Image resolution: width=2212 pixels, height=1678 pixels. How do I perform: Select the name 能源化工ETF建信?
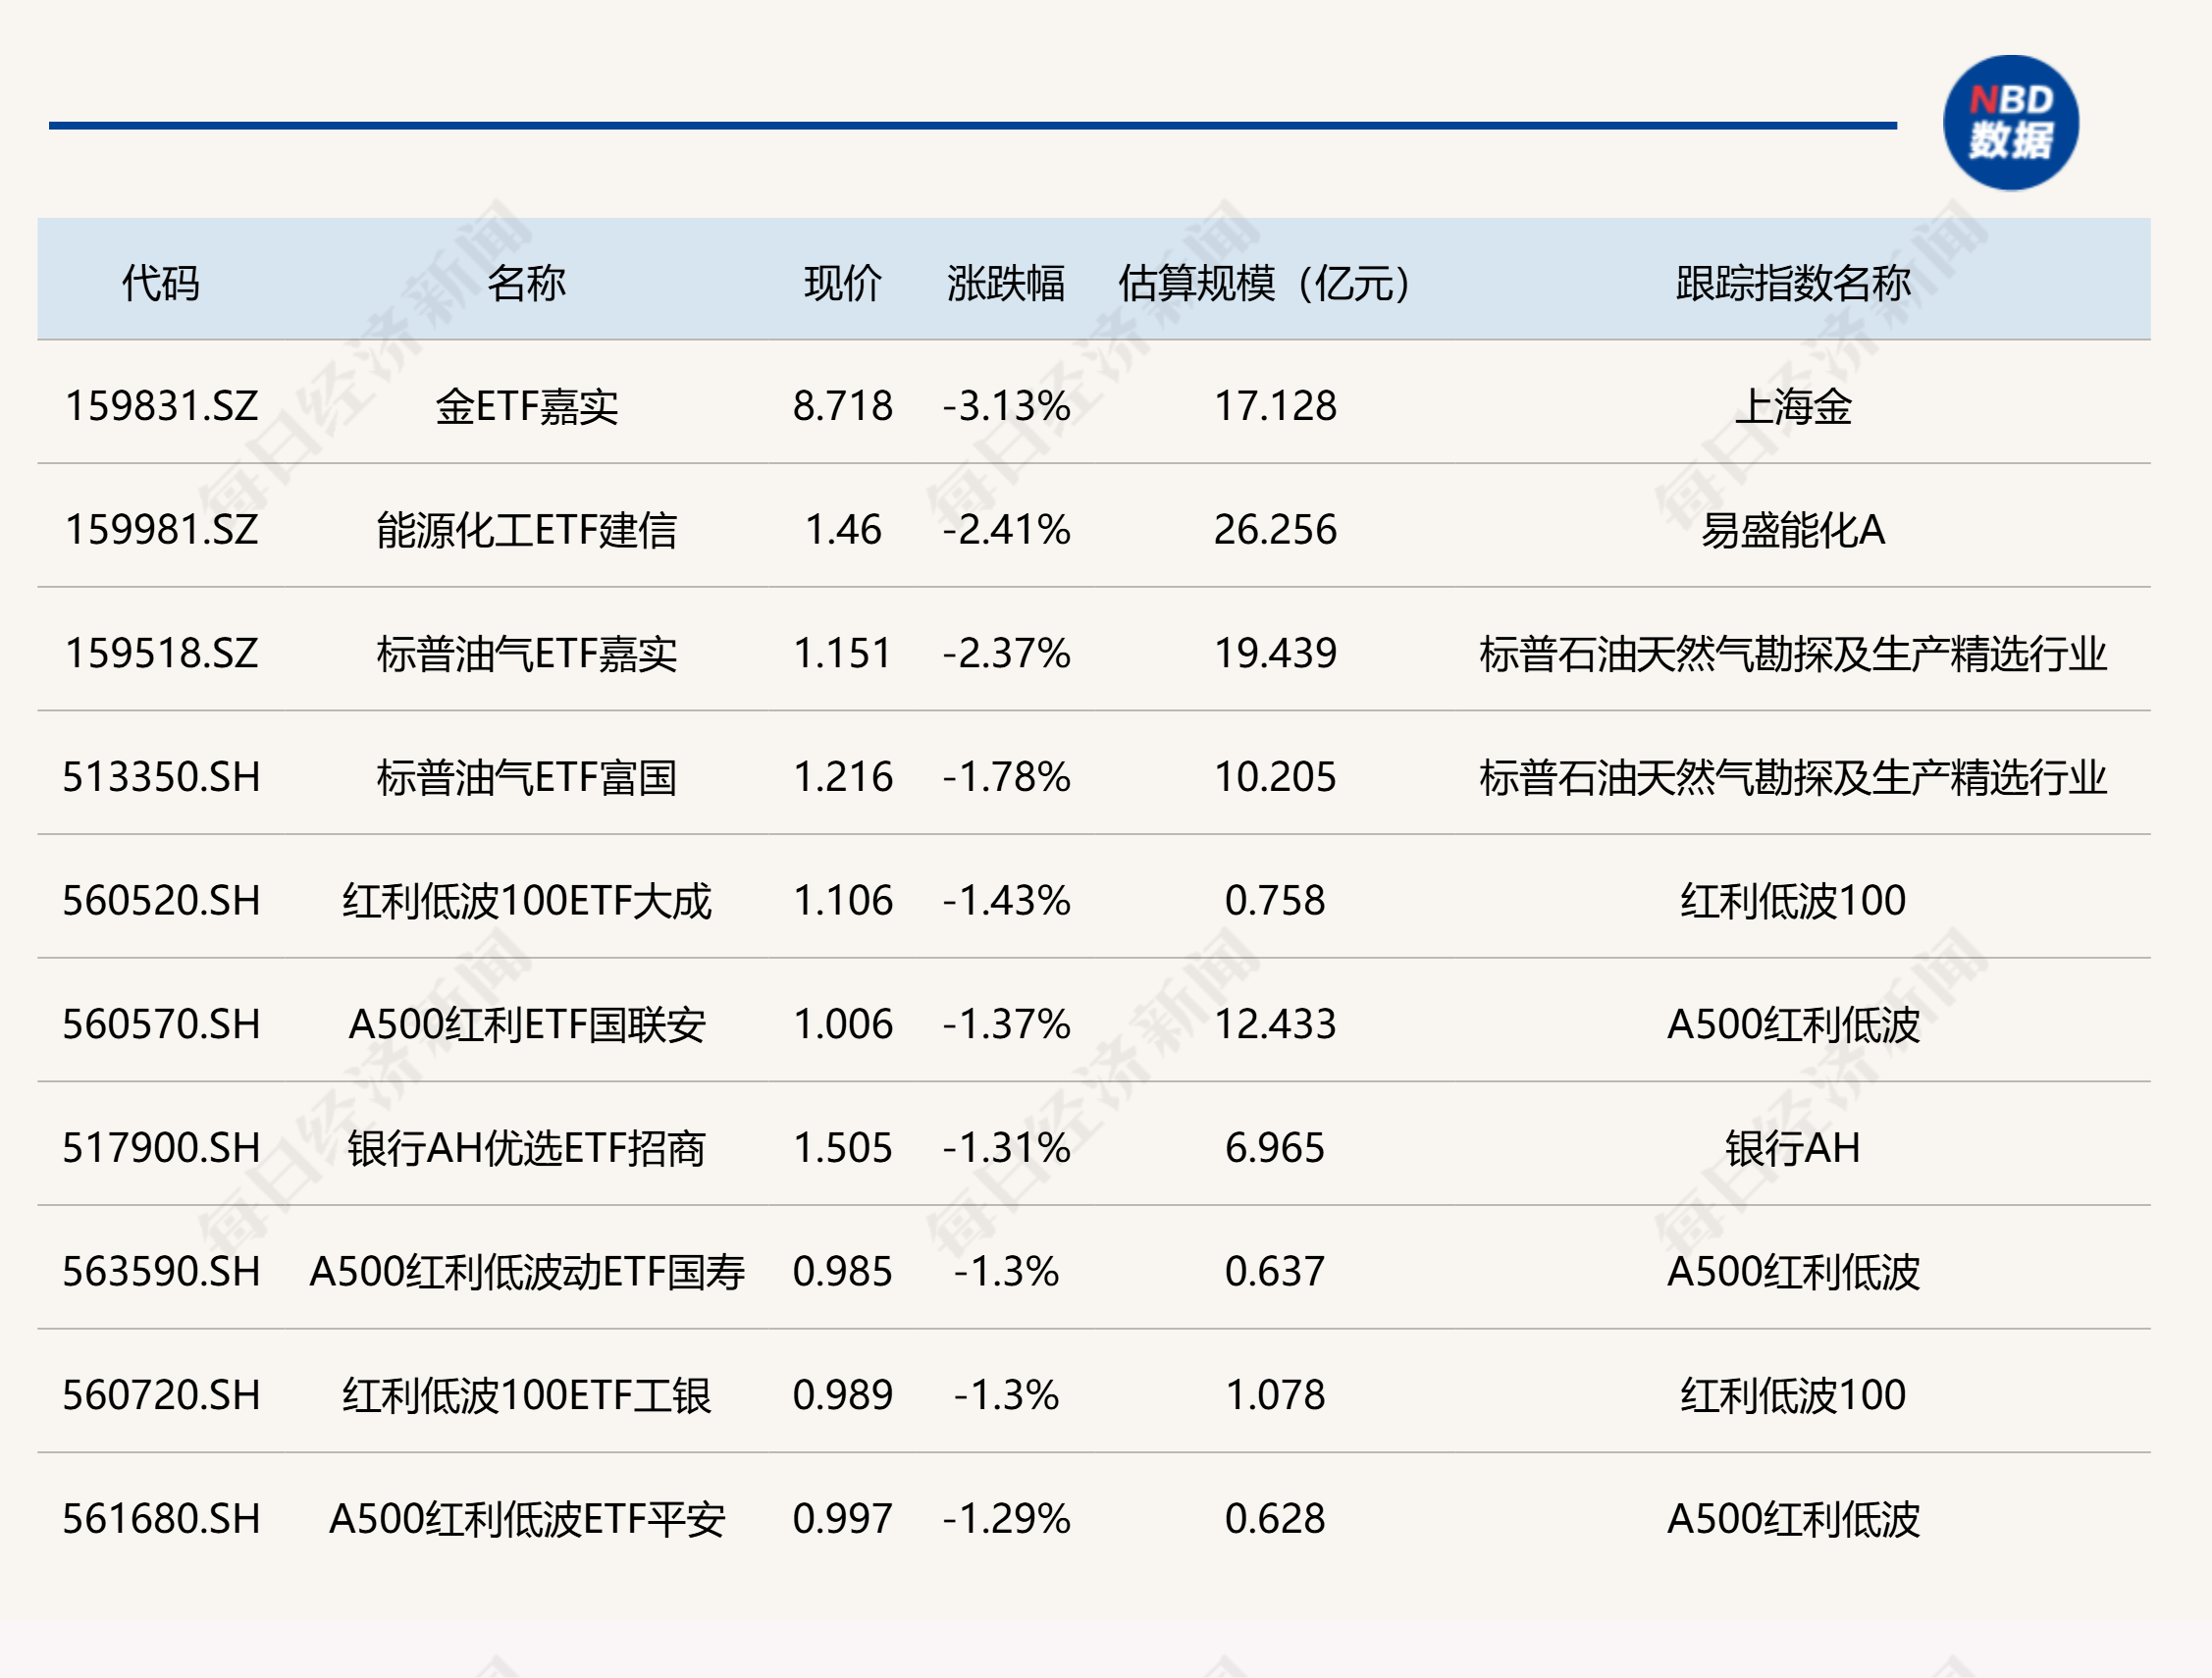coord(527,530)
